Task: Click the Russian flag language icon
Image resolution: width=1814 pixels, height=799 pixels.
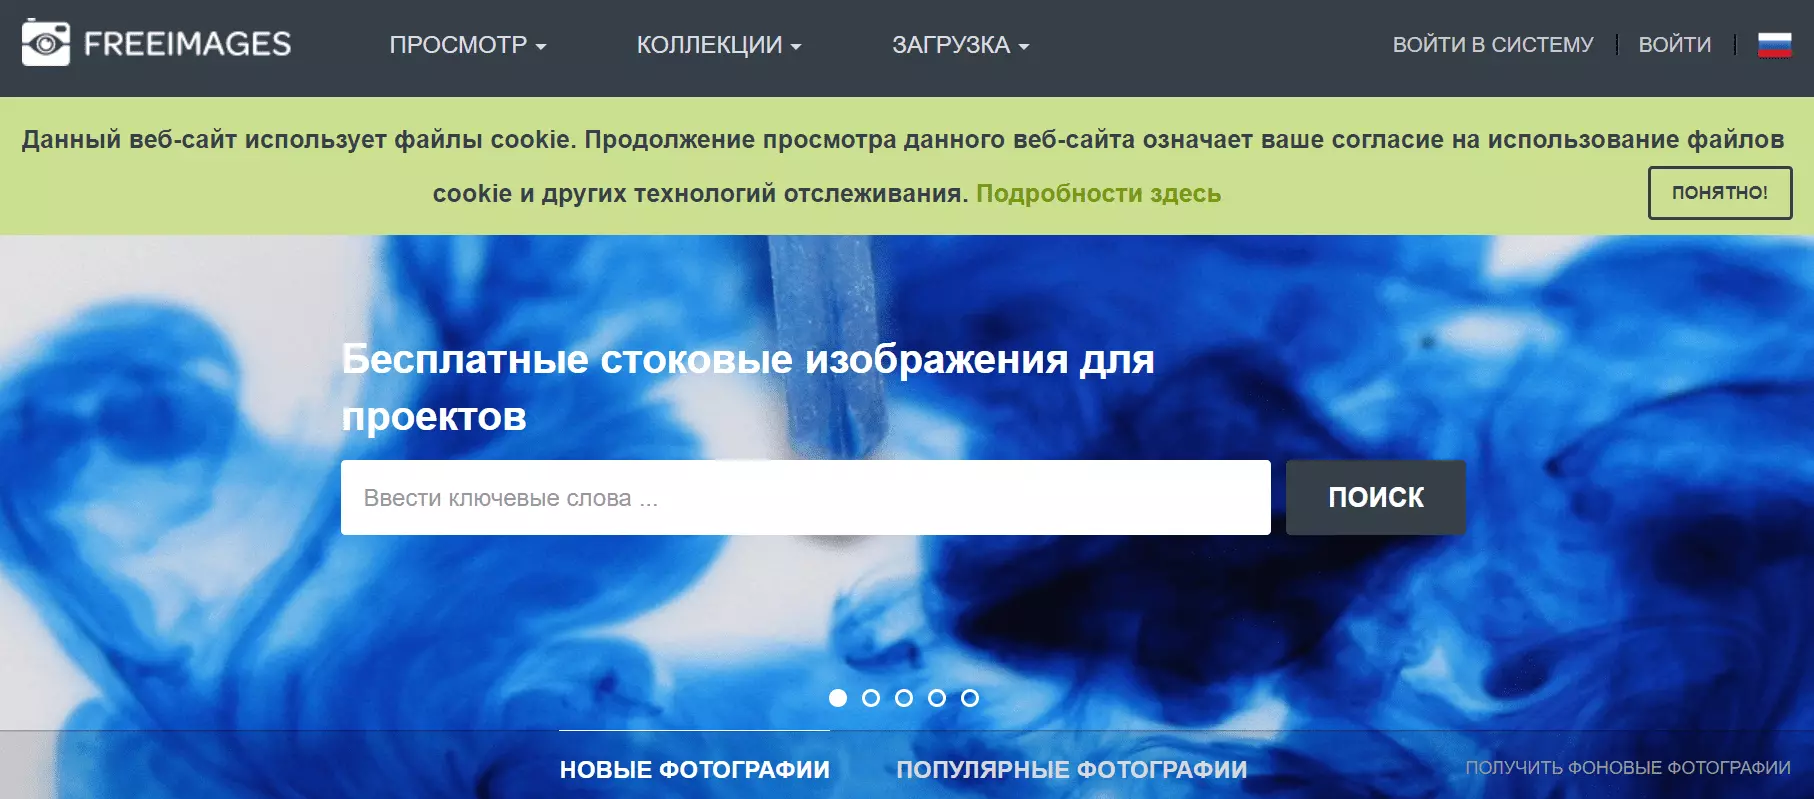Action: tap(1774, 45)
